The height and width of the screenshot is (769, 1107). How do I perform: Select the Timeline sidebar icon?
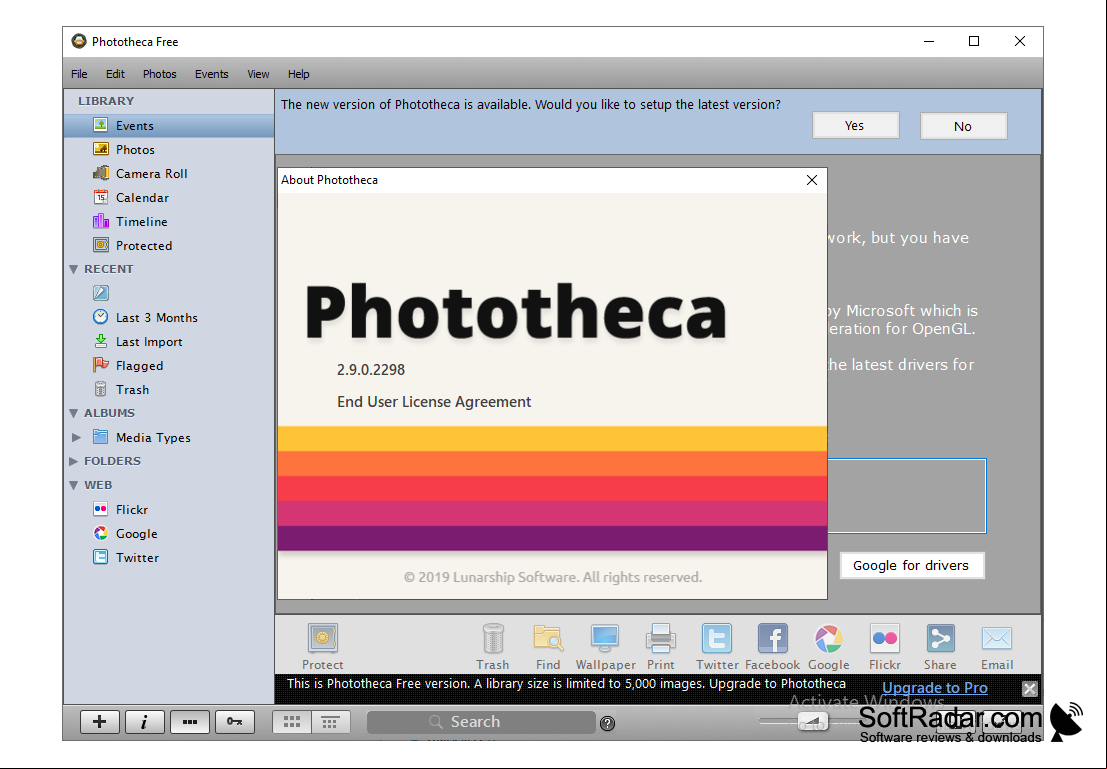101,221
